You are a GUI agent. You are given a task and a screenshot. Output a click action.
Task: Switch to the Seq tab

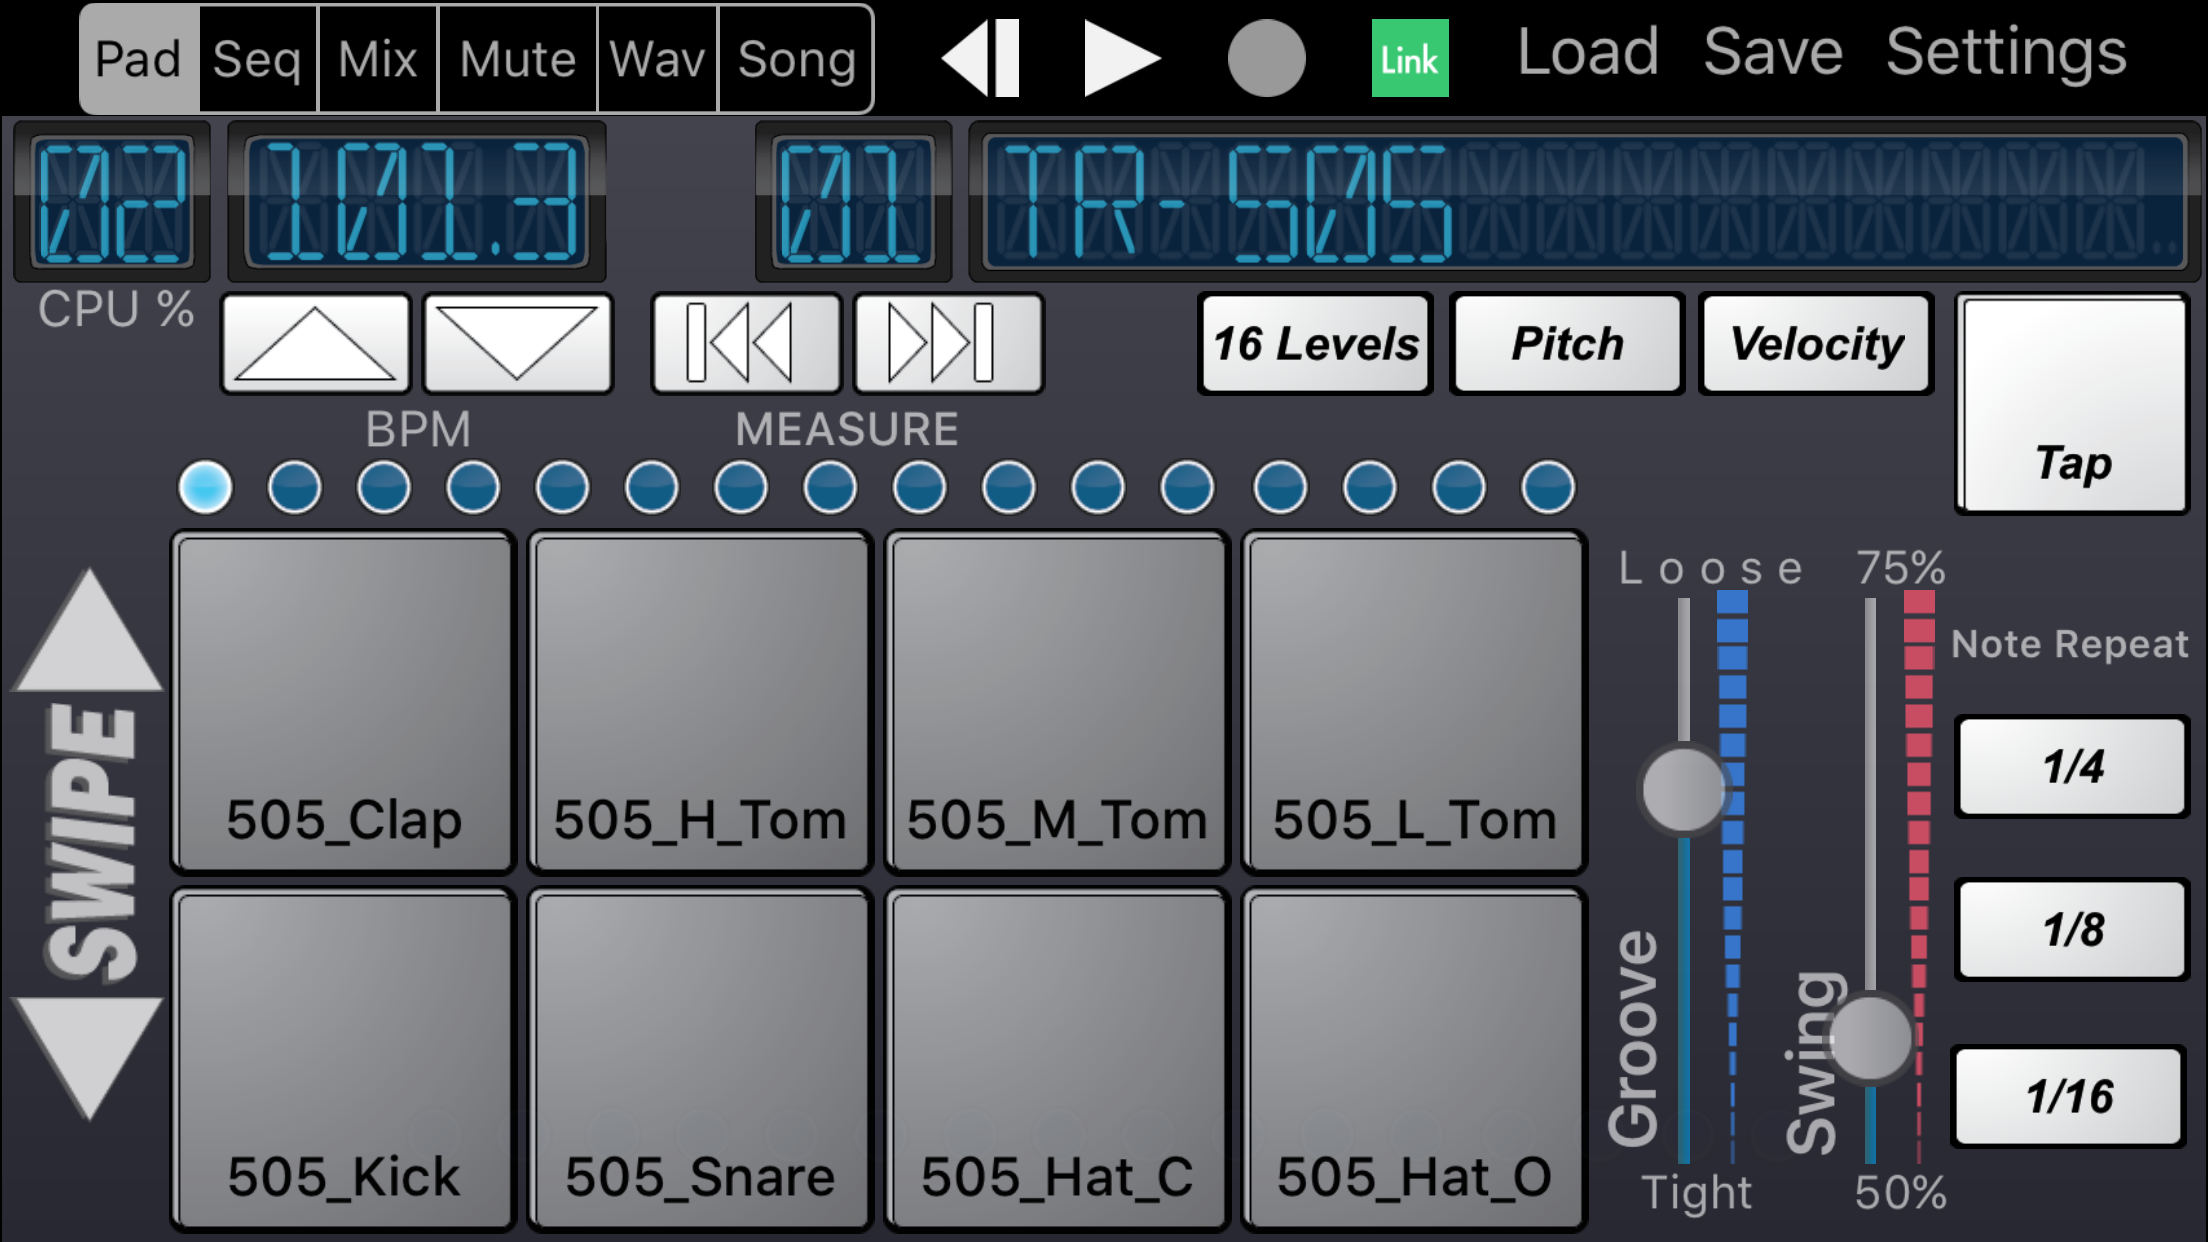[x=257, y=59]
